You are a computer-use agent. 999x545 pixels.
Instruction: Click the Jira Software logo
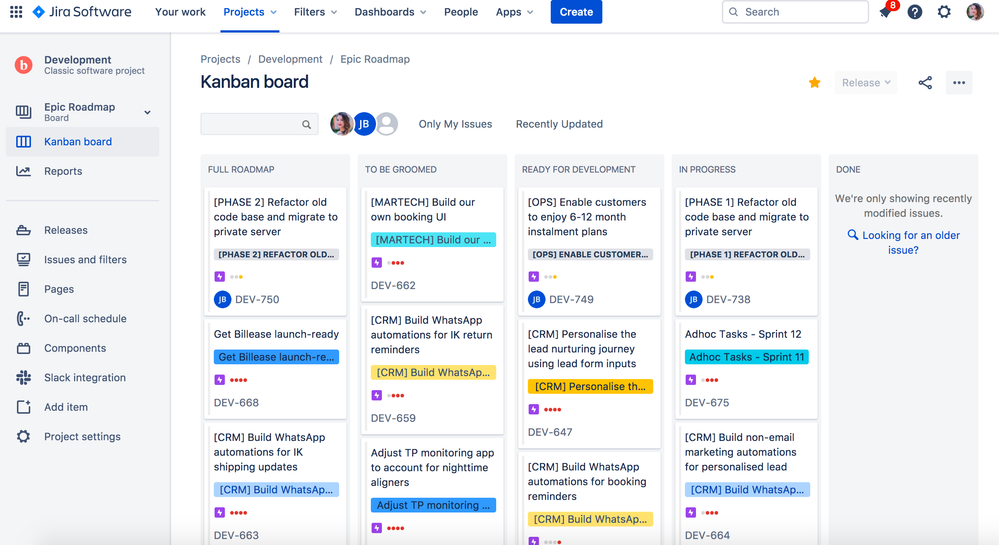click(x=82, y=11)
